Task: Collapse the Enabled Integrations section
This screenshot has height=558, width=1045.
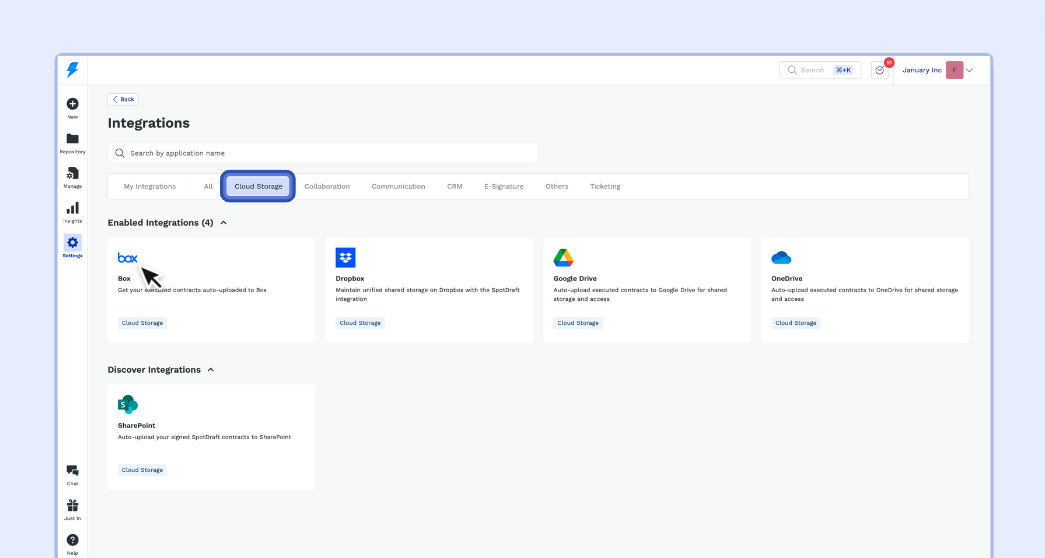Action: [x=223, y=223]
